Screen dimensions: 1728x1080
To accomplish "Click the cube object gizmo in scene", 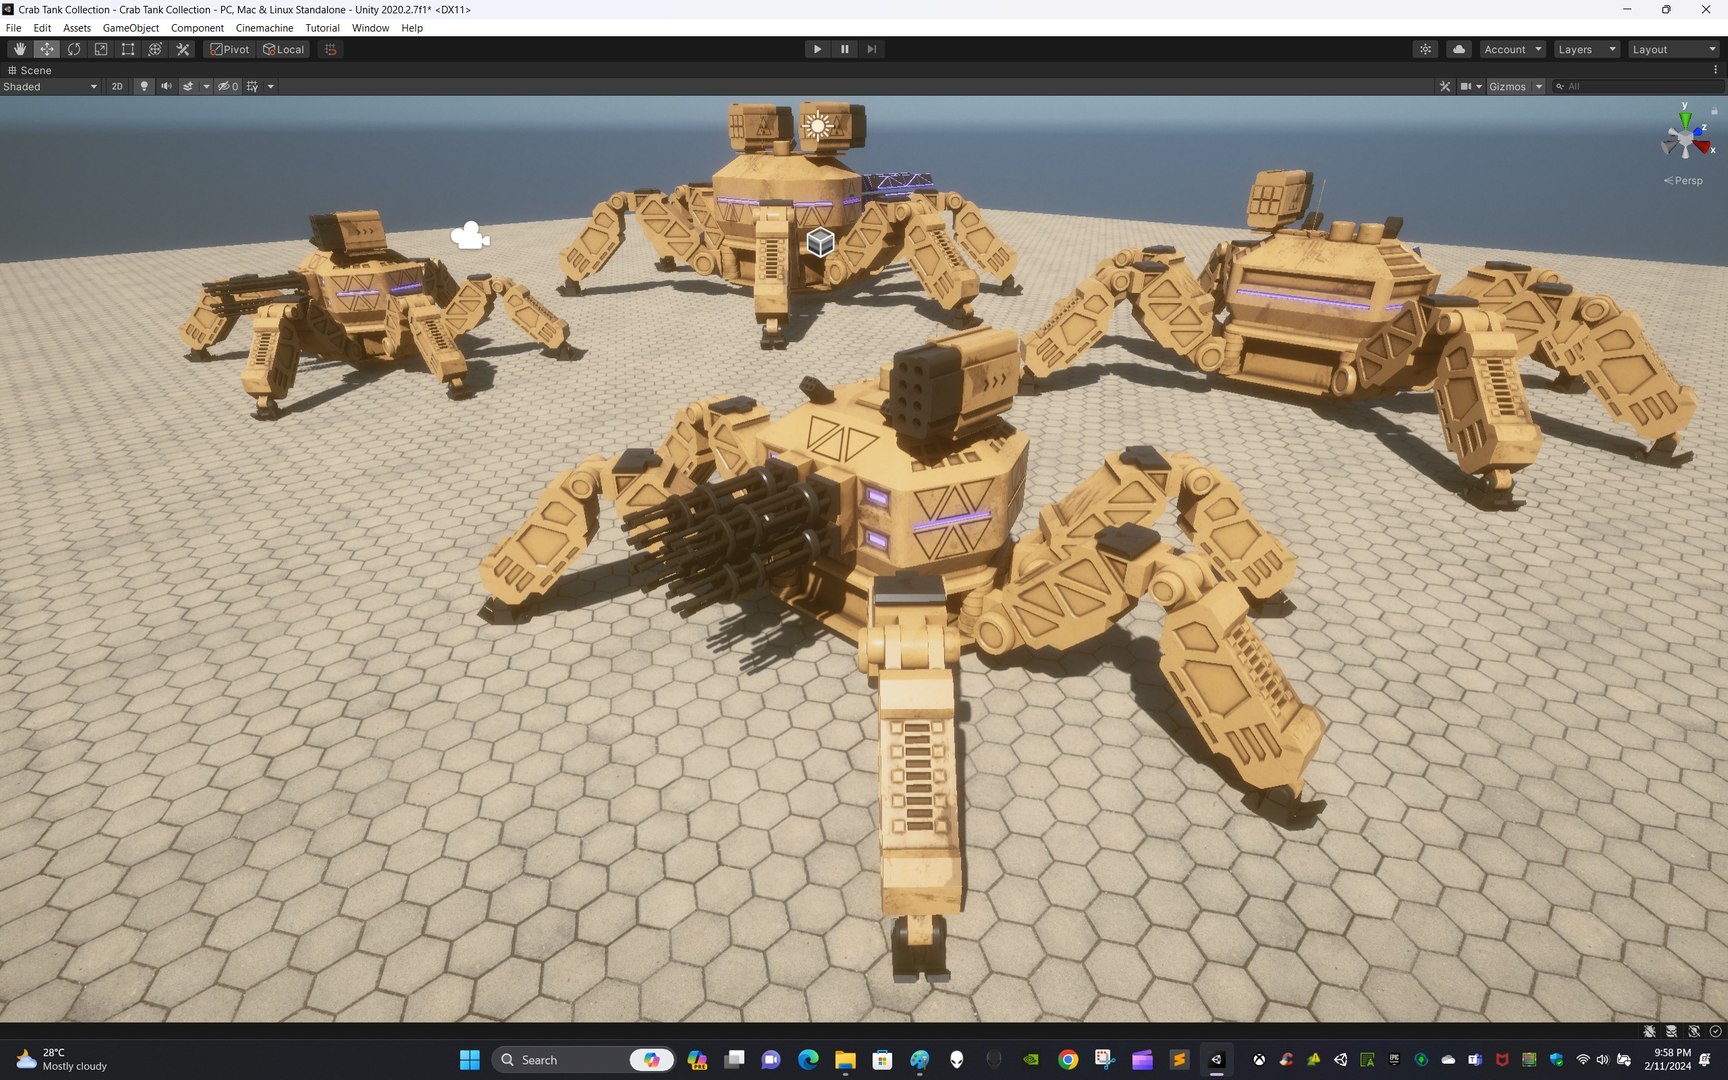I will point(820,242).
